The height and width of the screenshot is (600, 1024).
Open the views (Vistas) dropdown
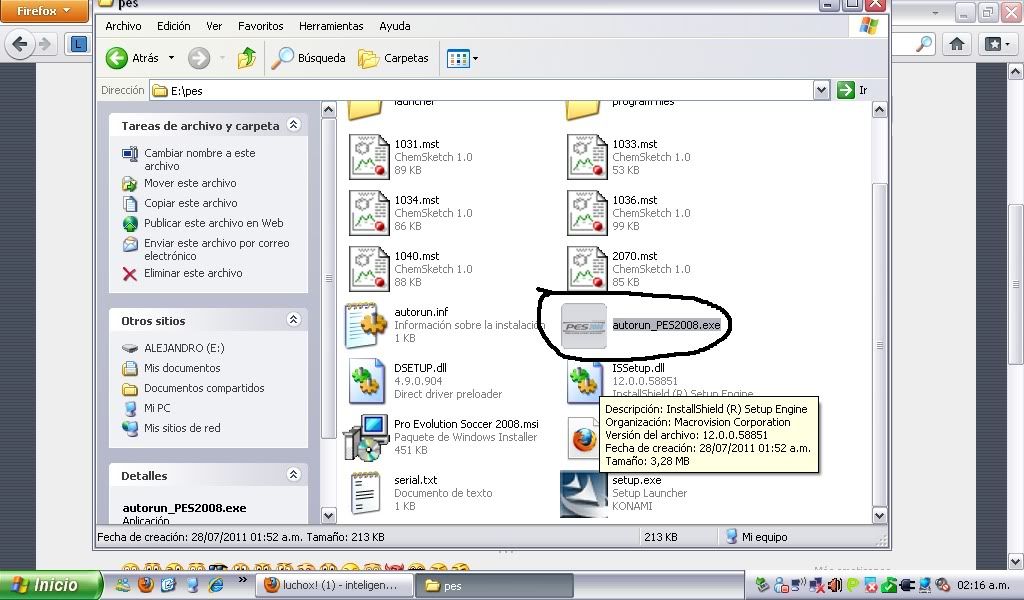462,58
